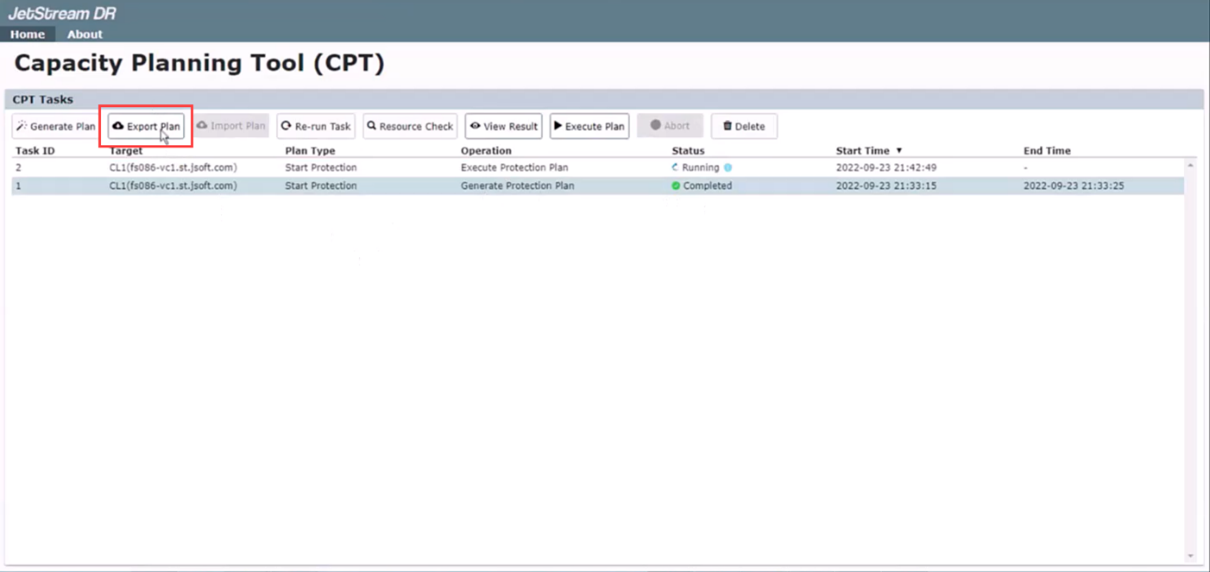The image size is (1210, 572).
Task: Sort the table by Task ID column
Action: pyautogui.click(x=35, y=151)
